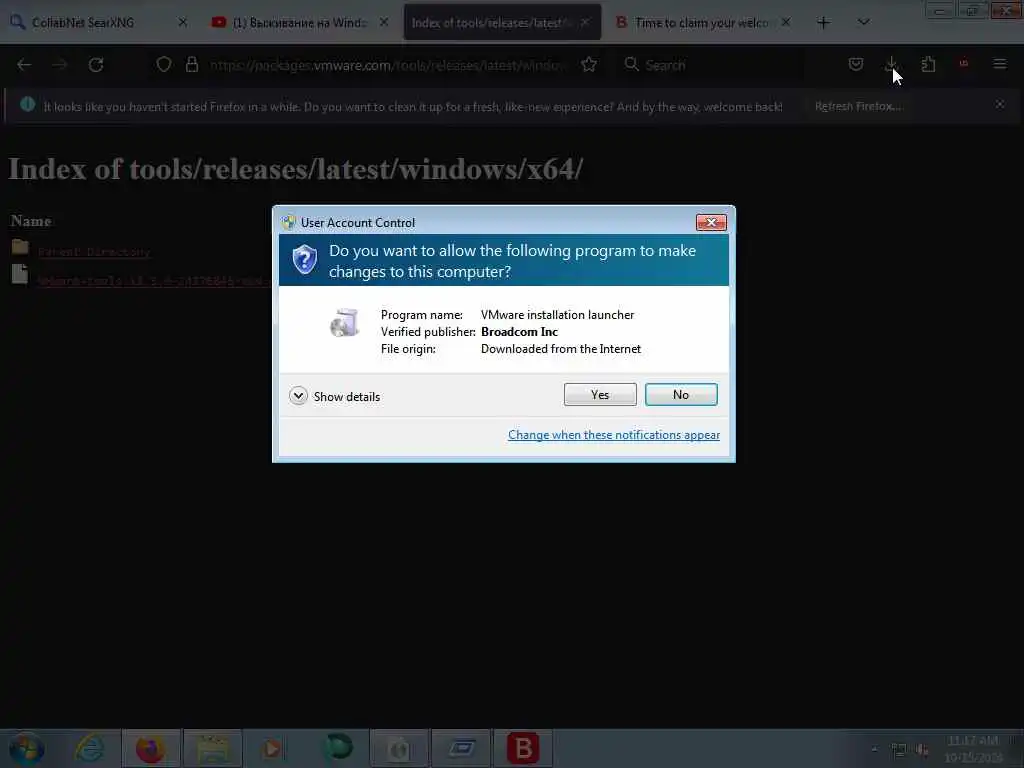Click the tracking protection shield icon
Viewport: 1024px width, 768px height.
[164, 65]
